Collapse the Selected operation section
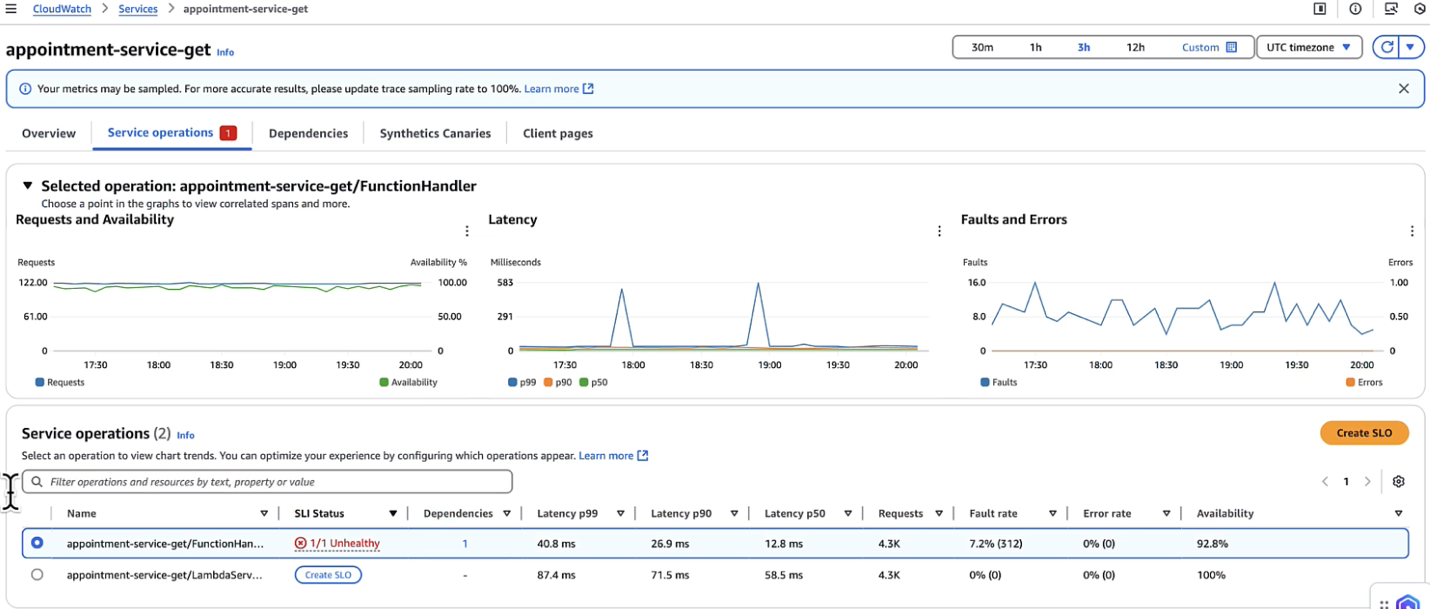The image size is (1430, 614). tap(26, 185)
